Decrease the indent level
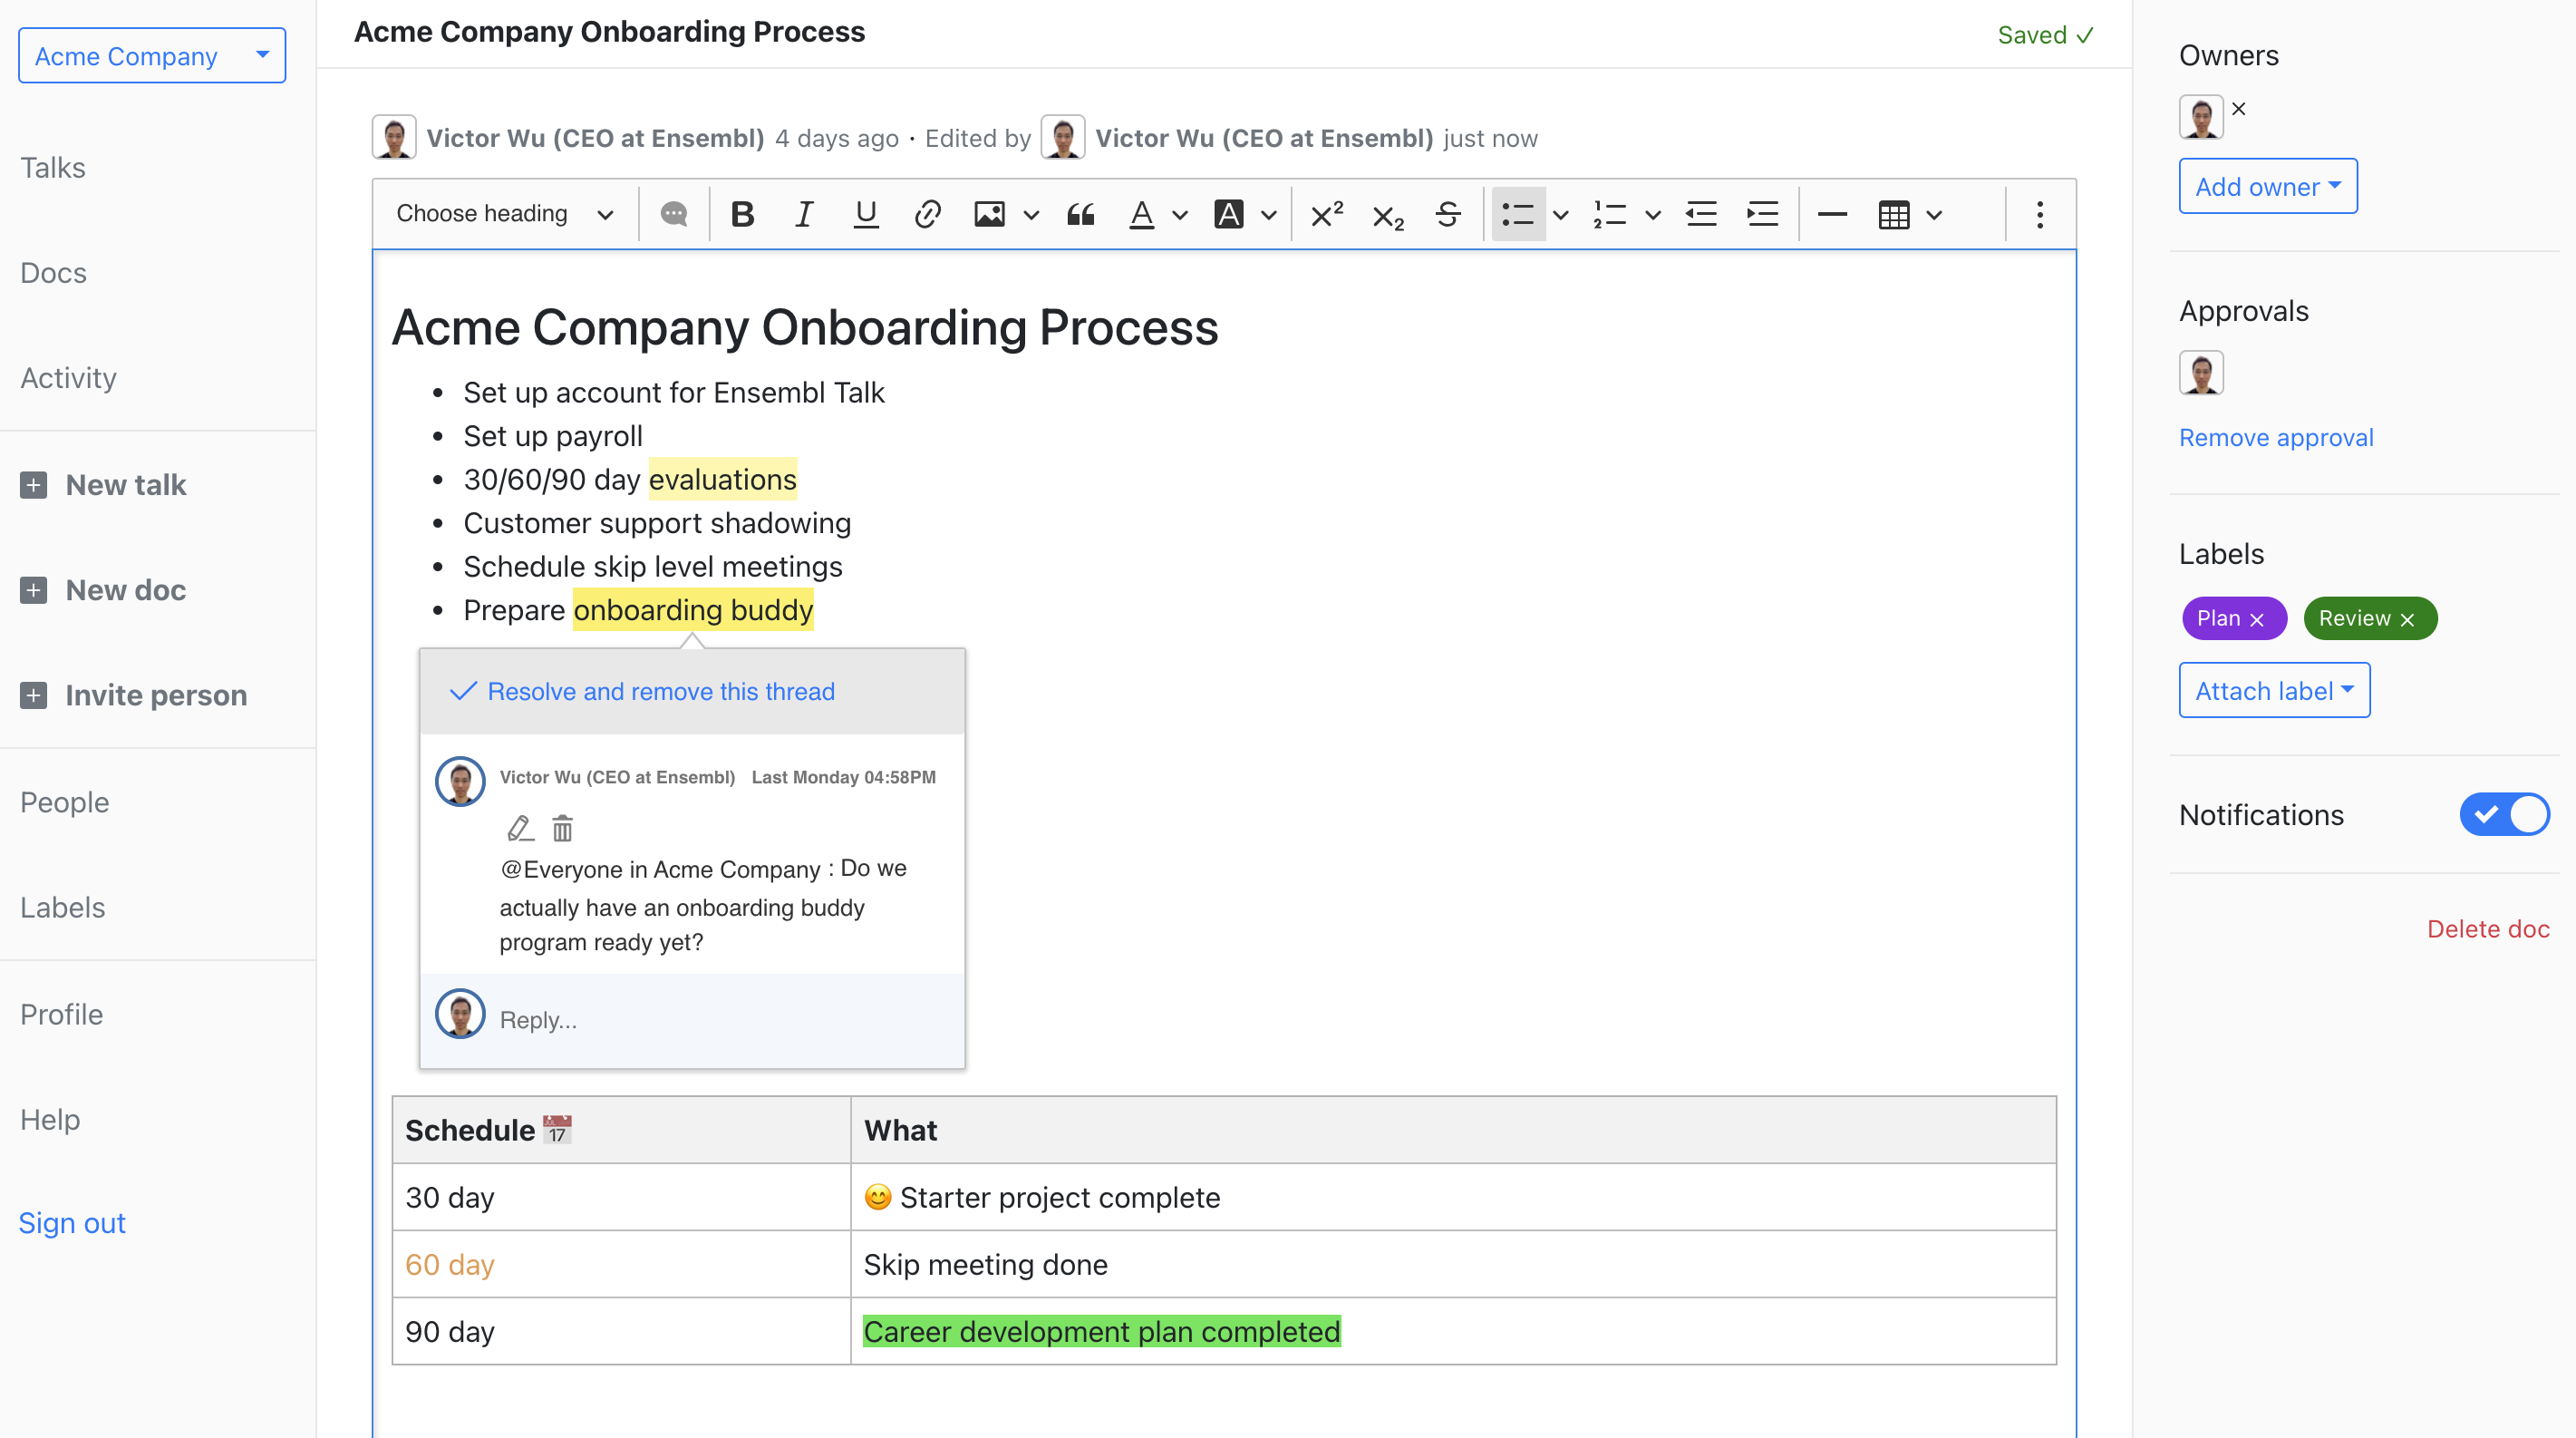Viewport: 2576px width, 1438px height. pyautogui.click(x=1700, y=214)
